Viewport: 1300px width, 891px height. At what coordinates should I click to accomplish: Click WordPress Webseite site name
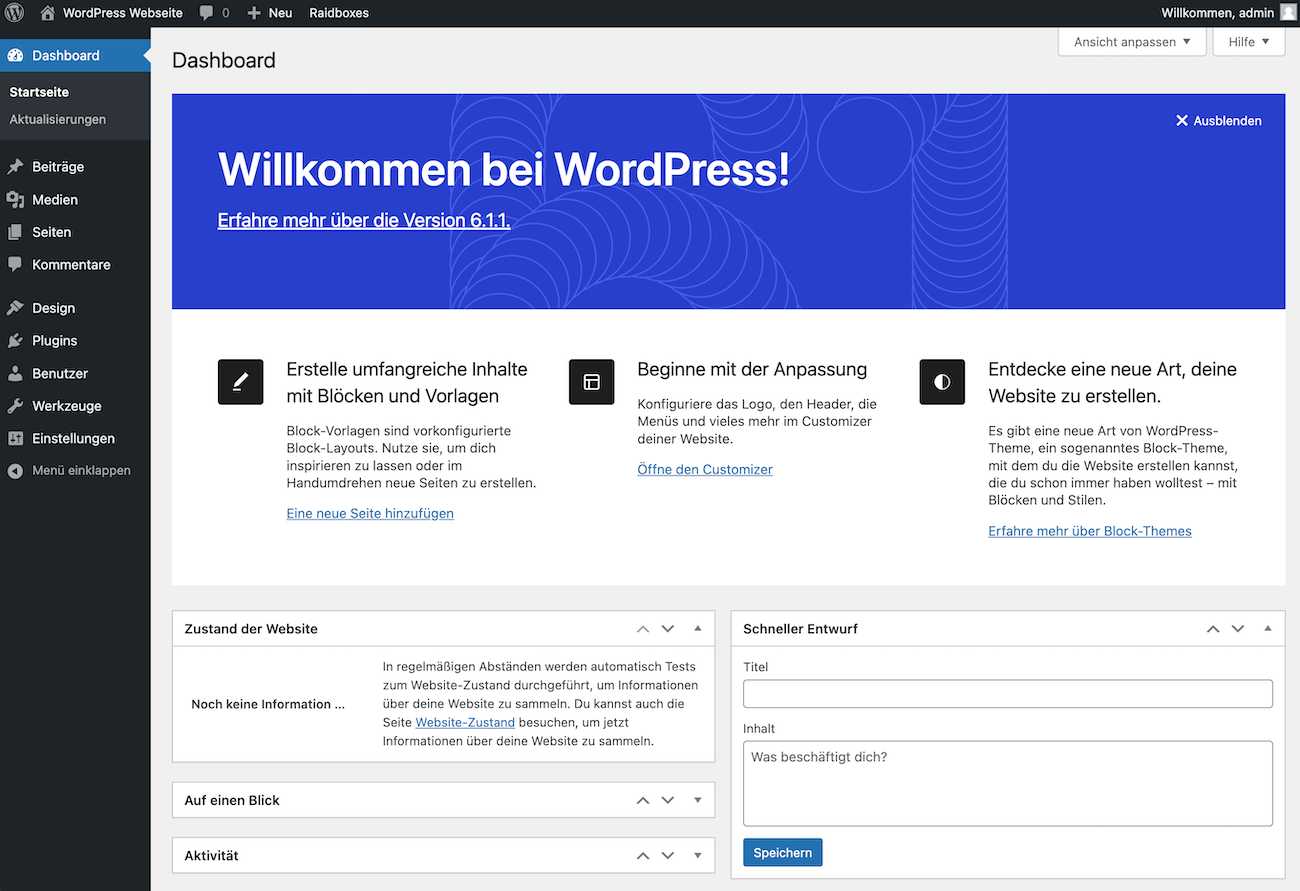122,13
